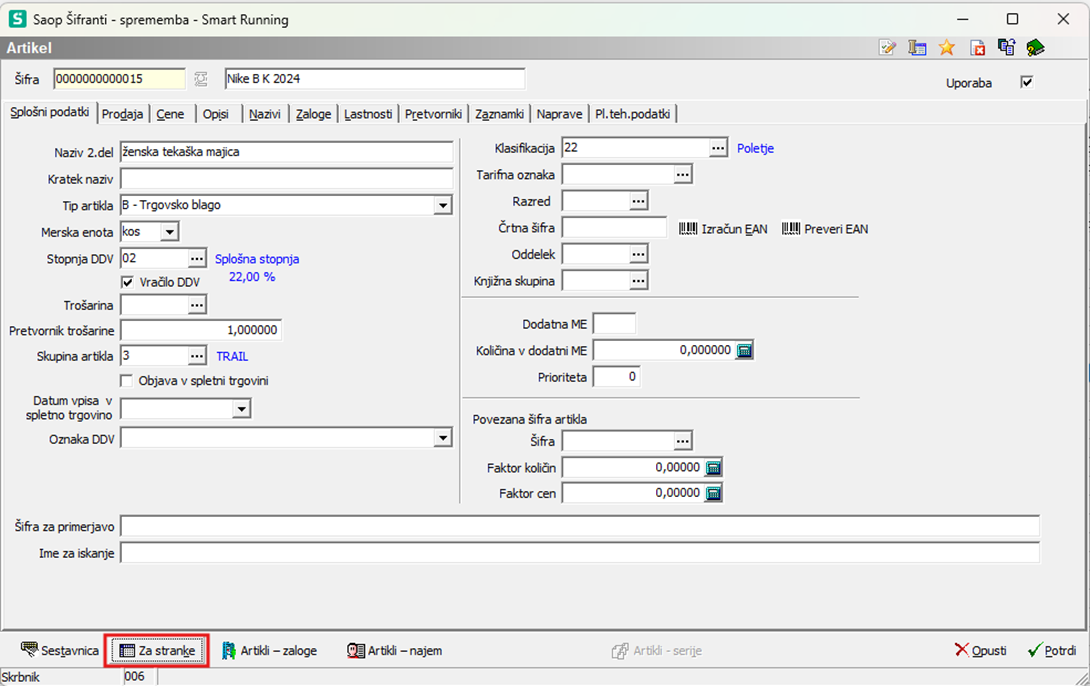The image size is (1090, 686).
Task: Open Tarifna oznaka lookup ellipsis
Action: tap(683, 174)
